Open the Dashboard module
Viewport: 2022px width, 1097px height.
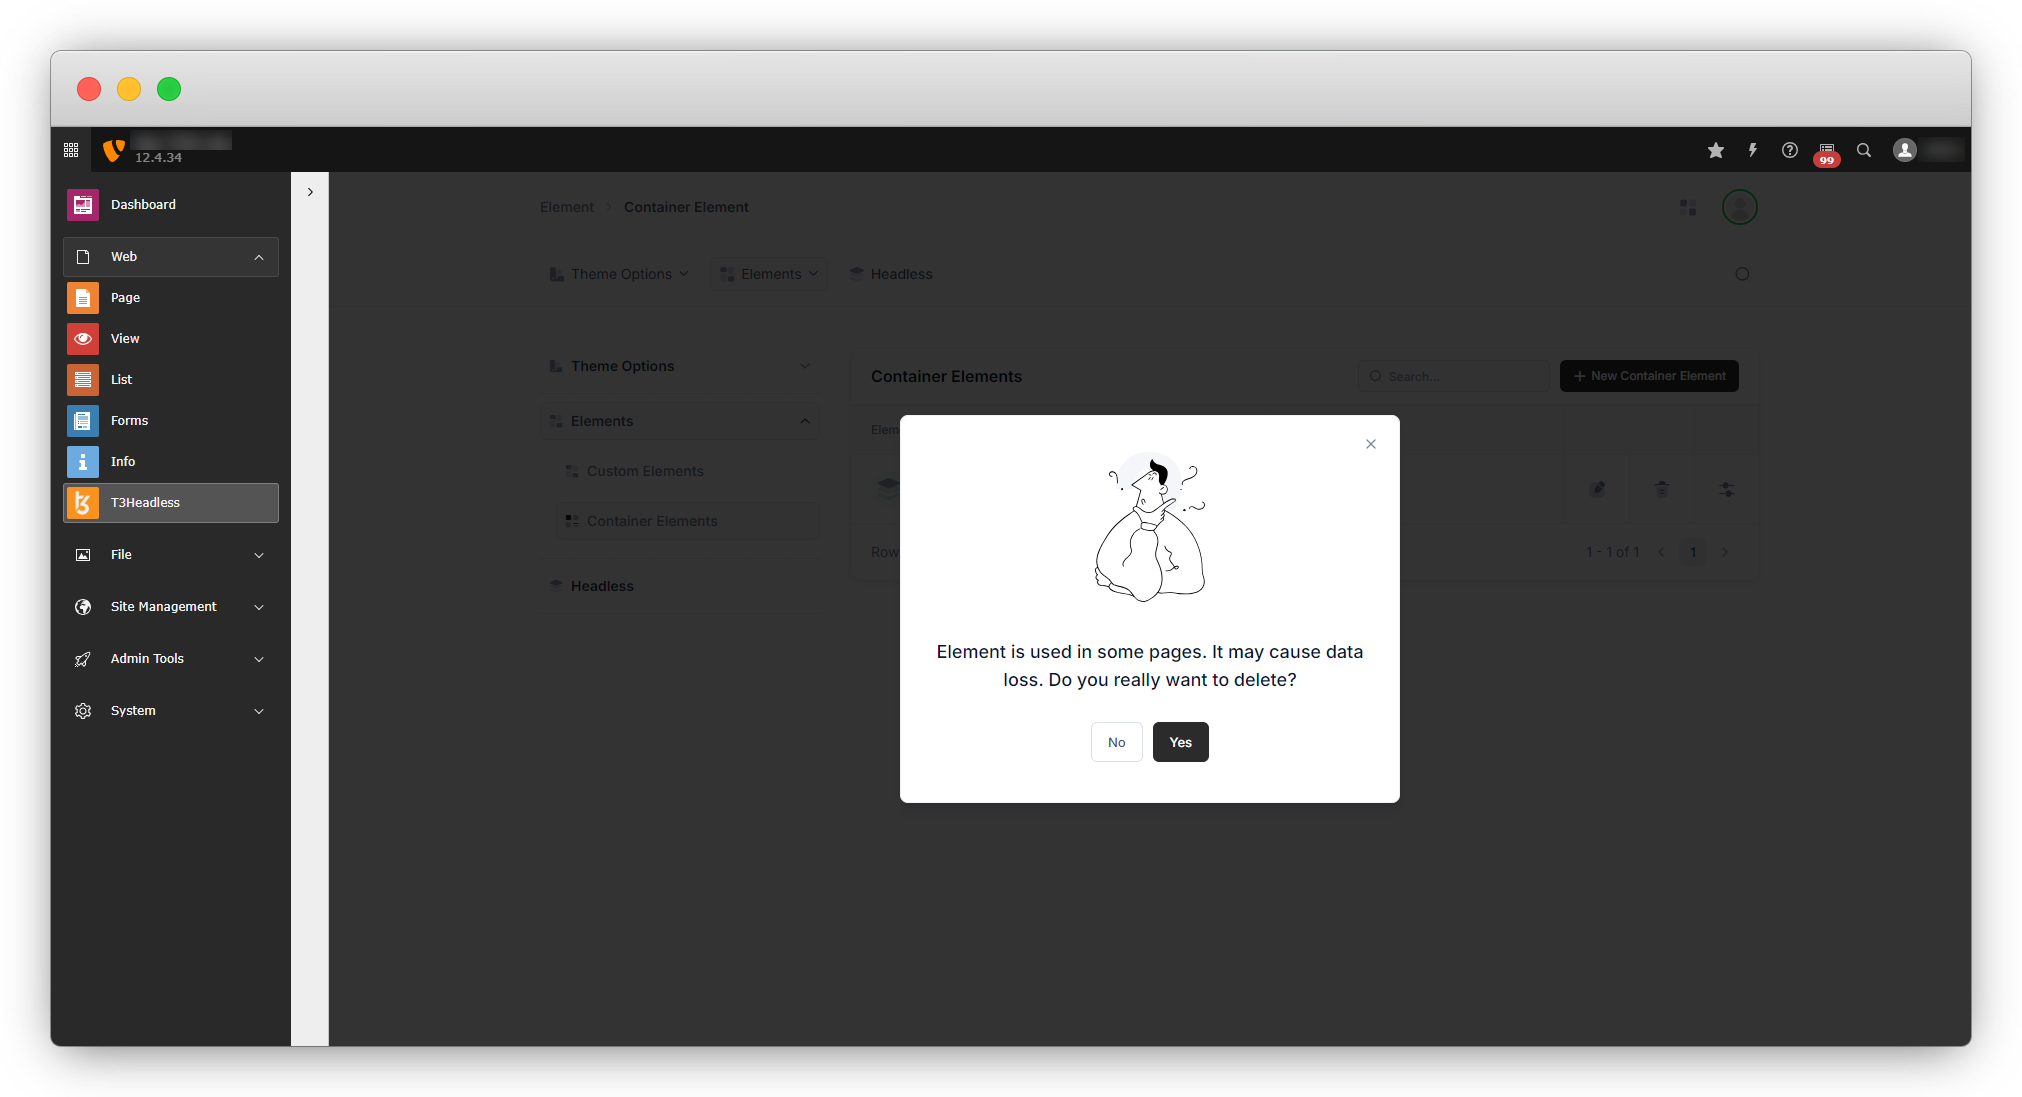coord(143,205)
